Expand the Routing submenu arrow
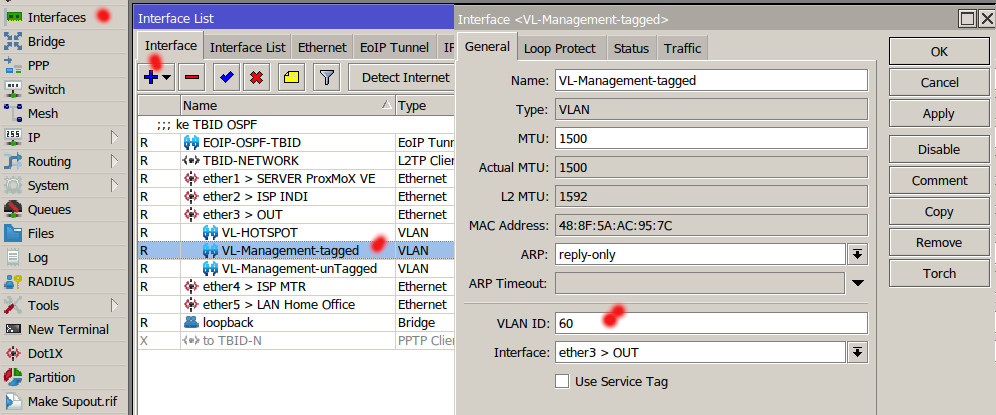The height and width of the screenshot is (415, 996). [115, 161]
